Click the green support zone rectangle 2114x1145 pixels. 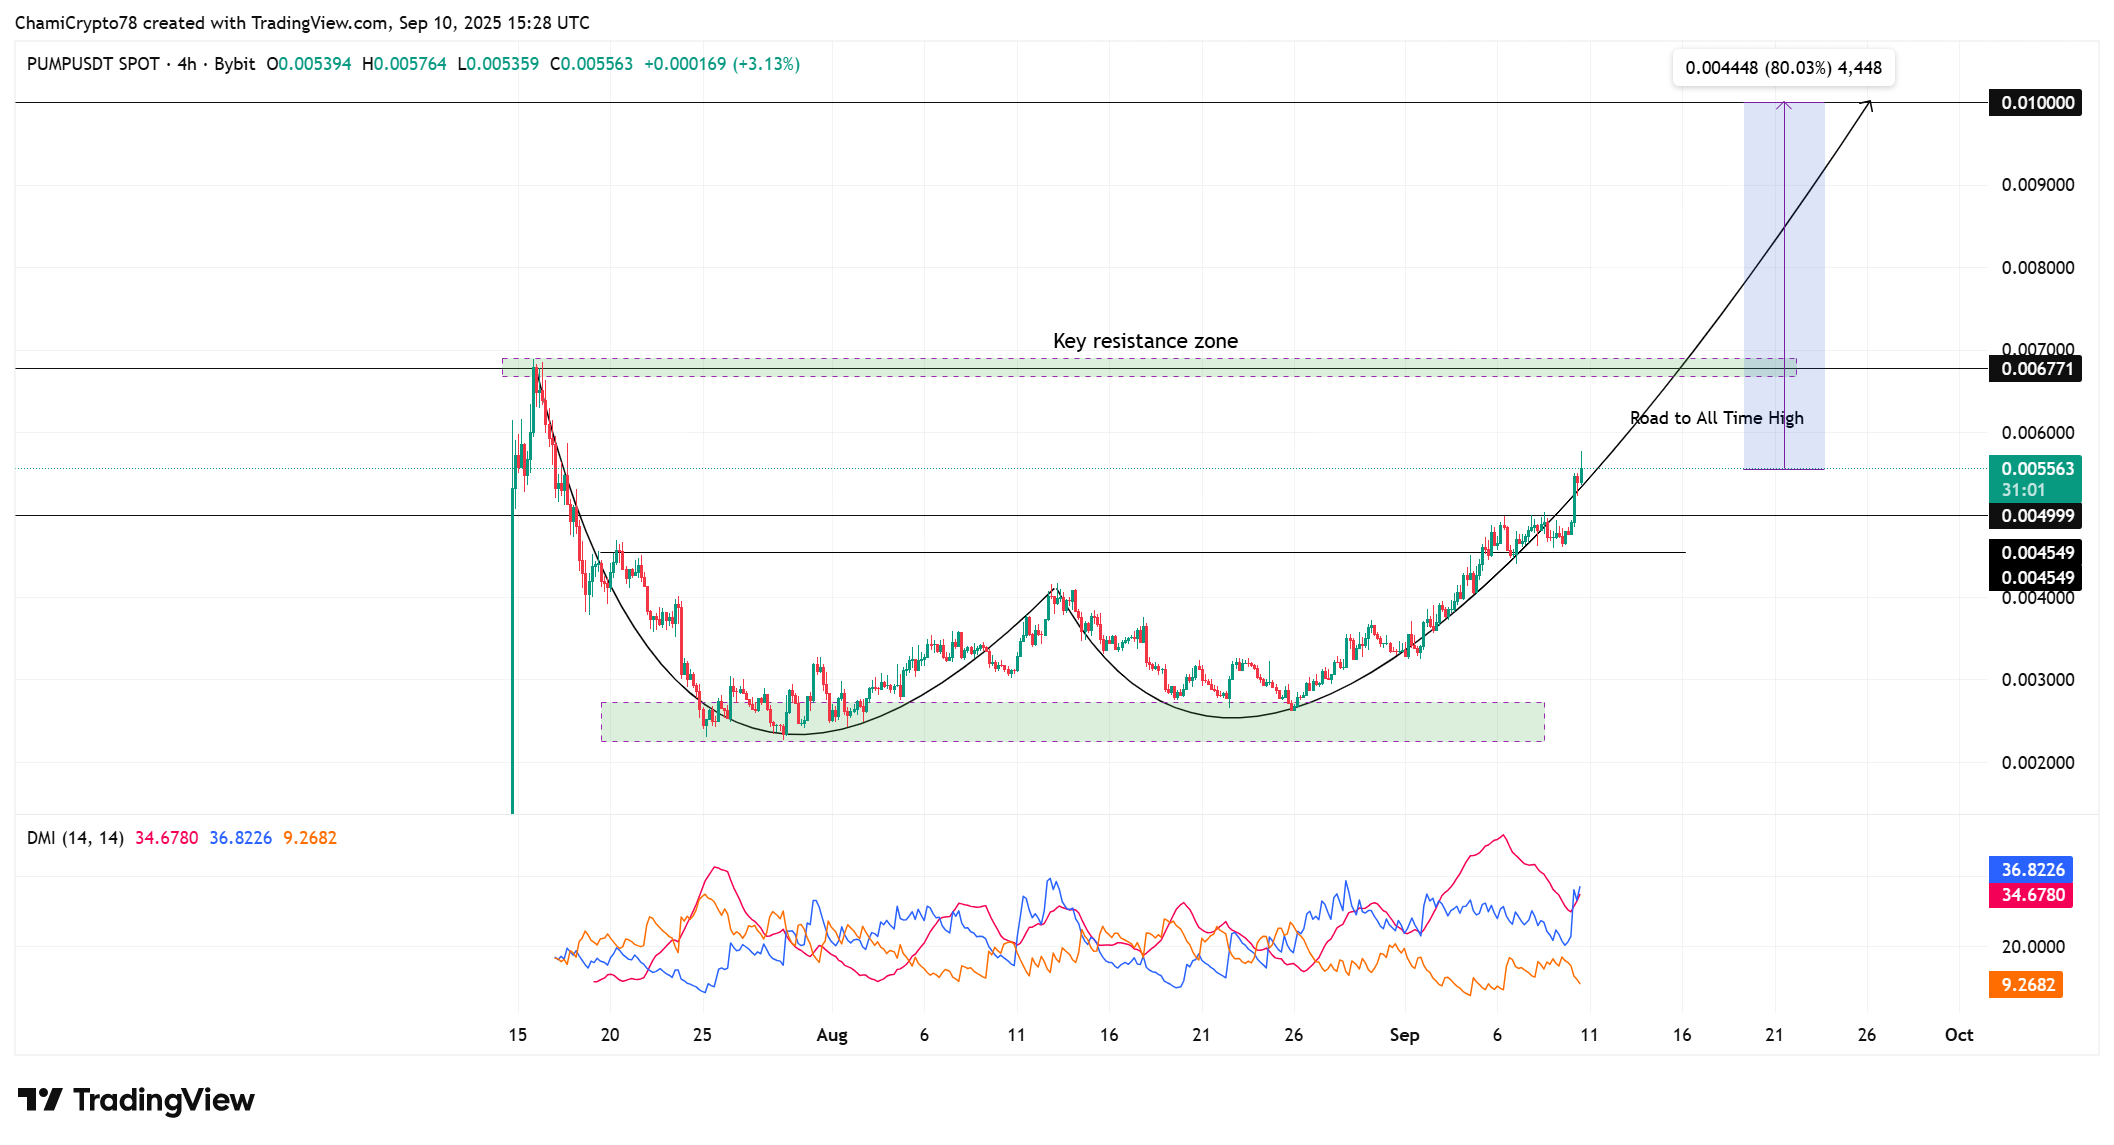point(1072,722)
